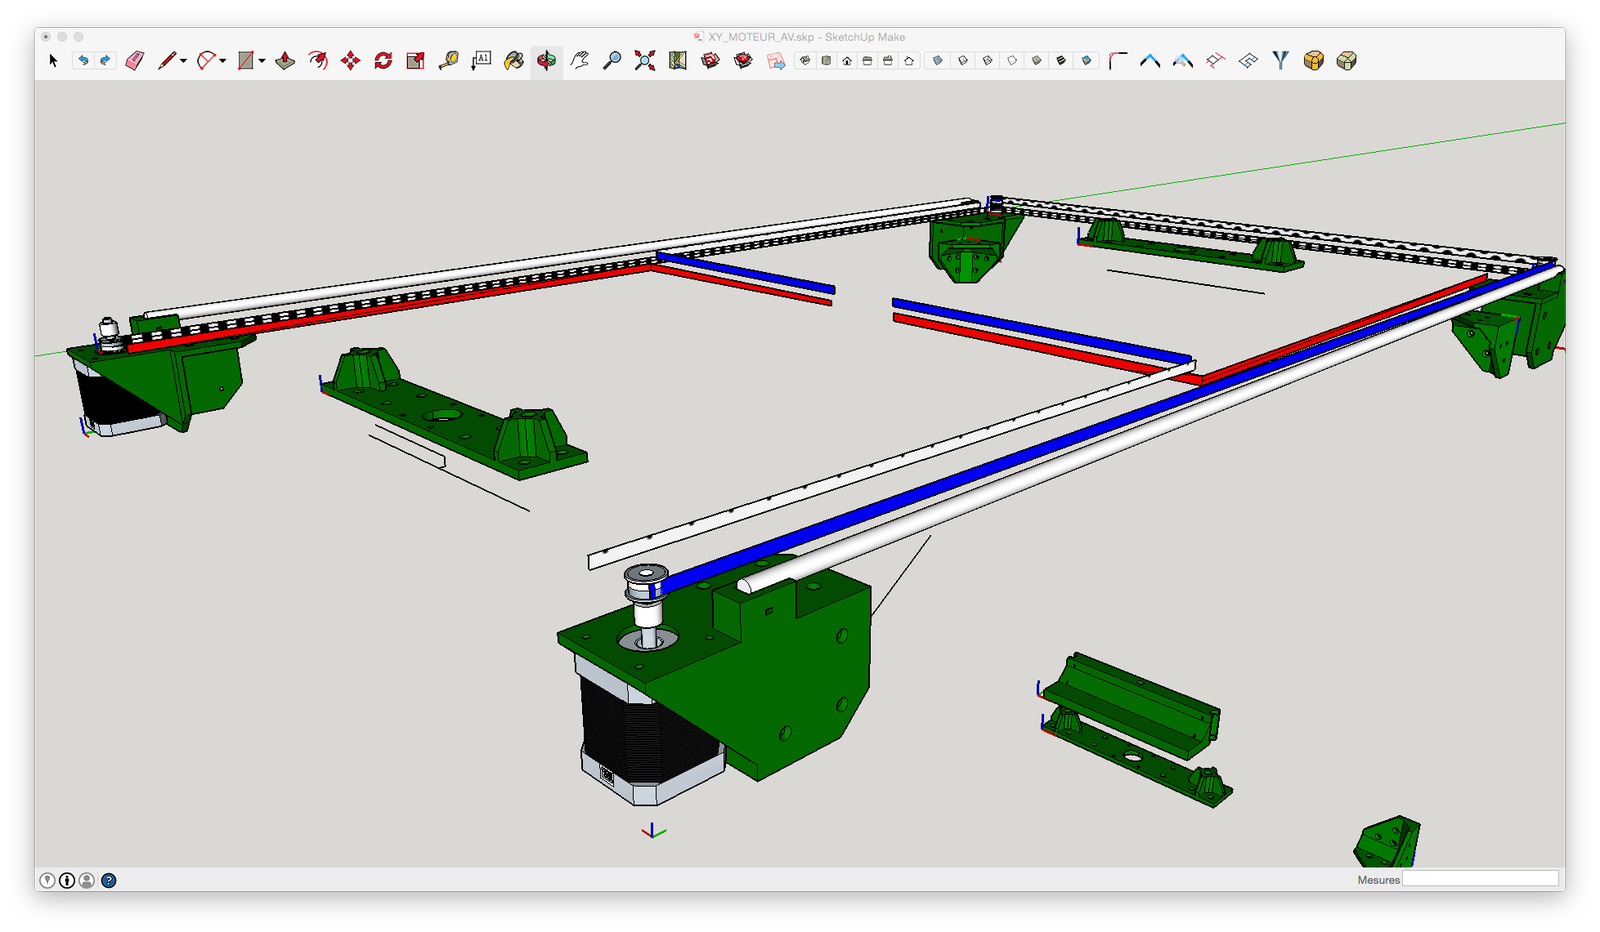Select the Arc drawing tool
Image resolution: width=1600 pixels, height=932 pixels.
coord(206,61)
